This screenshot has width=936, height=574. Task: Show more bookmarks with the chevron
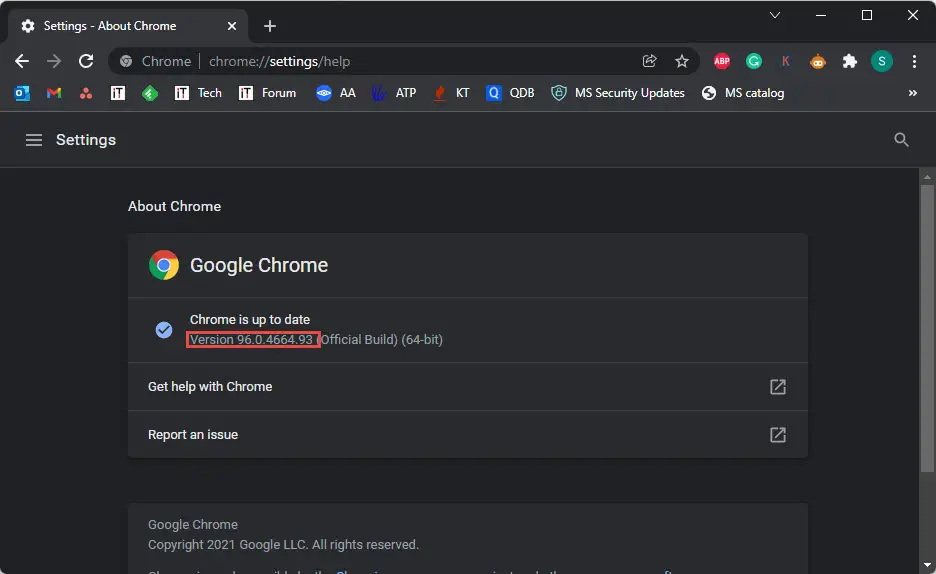coord(913,93)
